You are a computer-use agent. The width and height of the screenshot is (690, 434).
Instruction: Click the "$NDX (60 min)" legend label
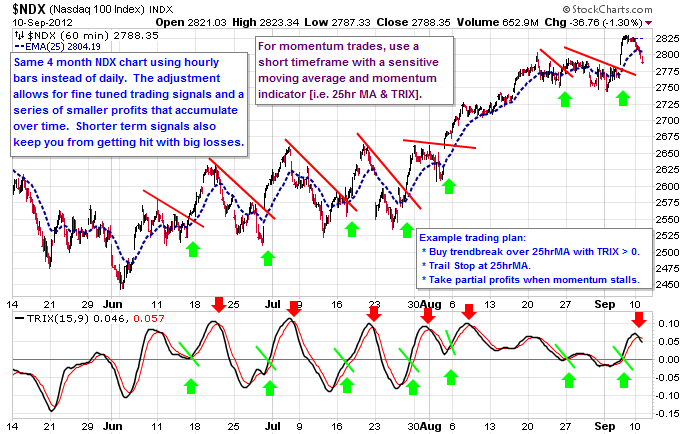[68, 35]
